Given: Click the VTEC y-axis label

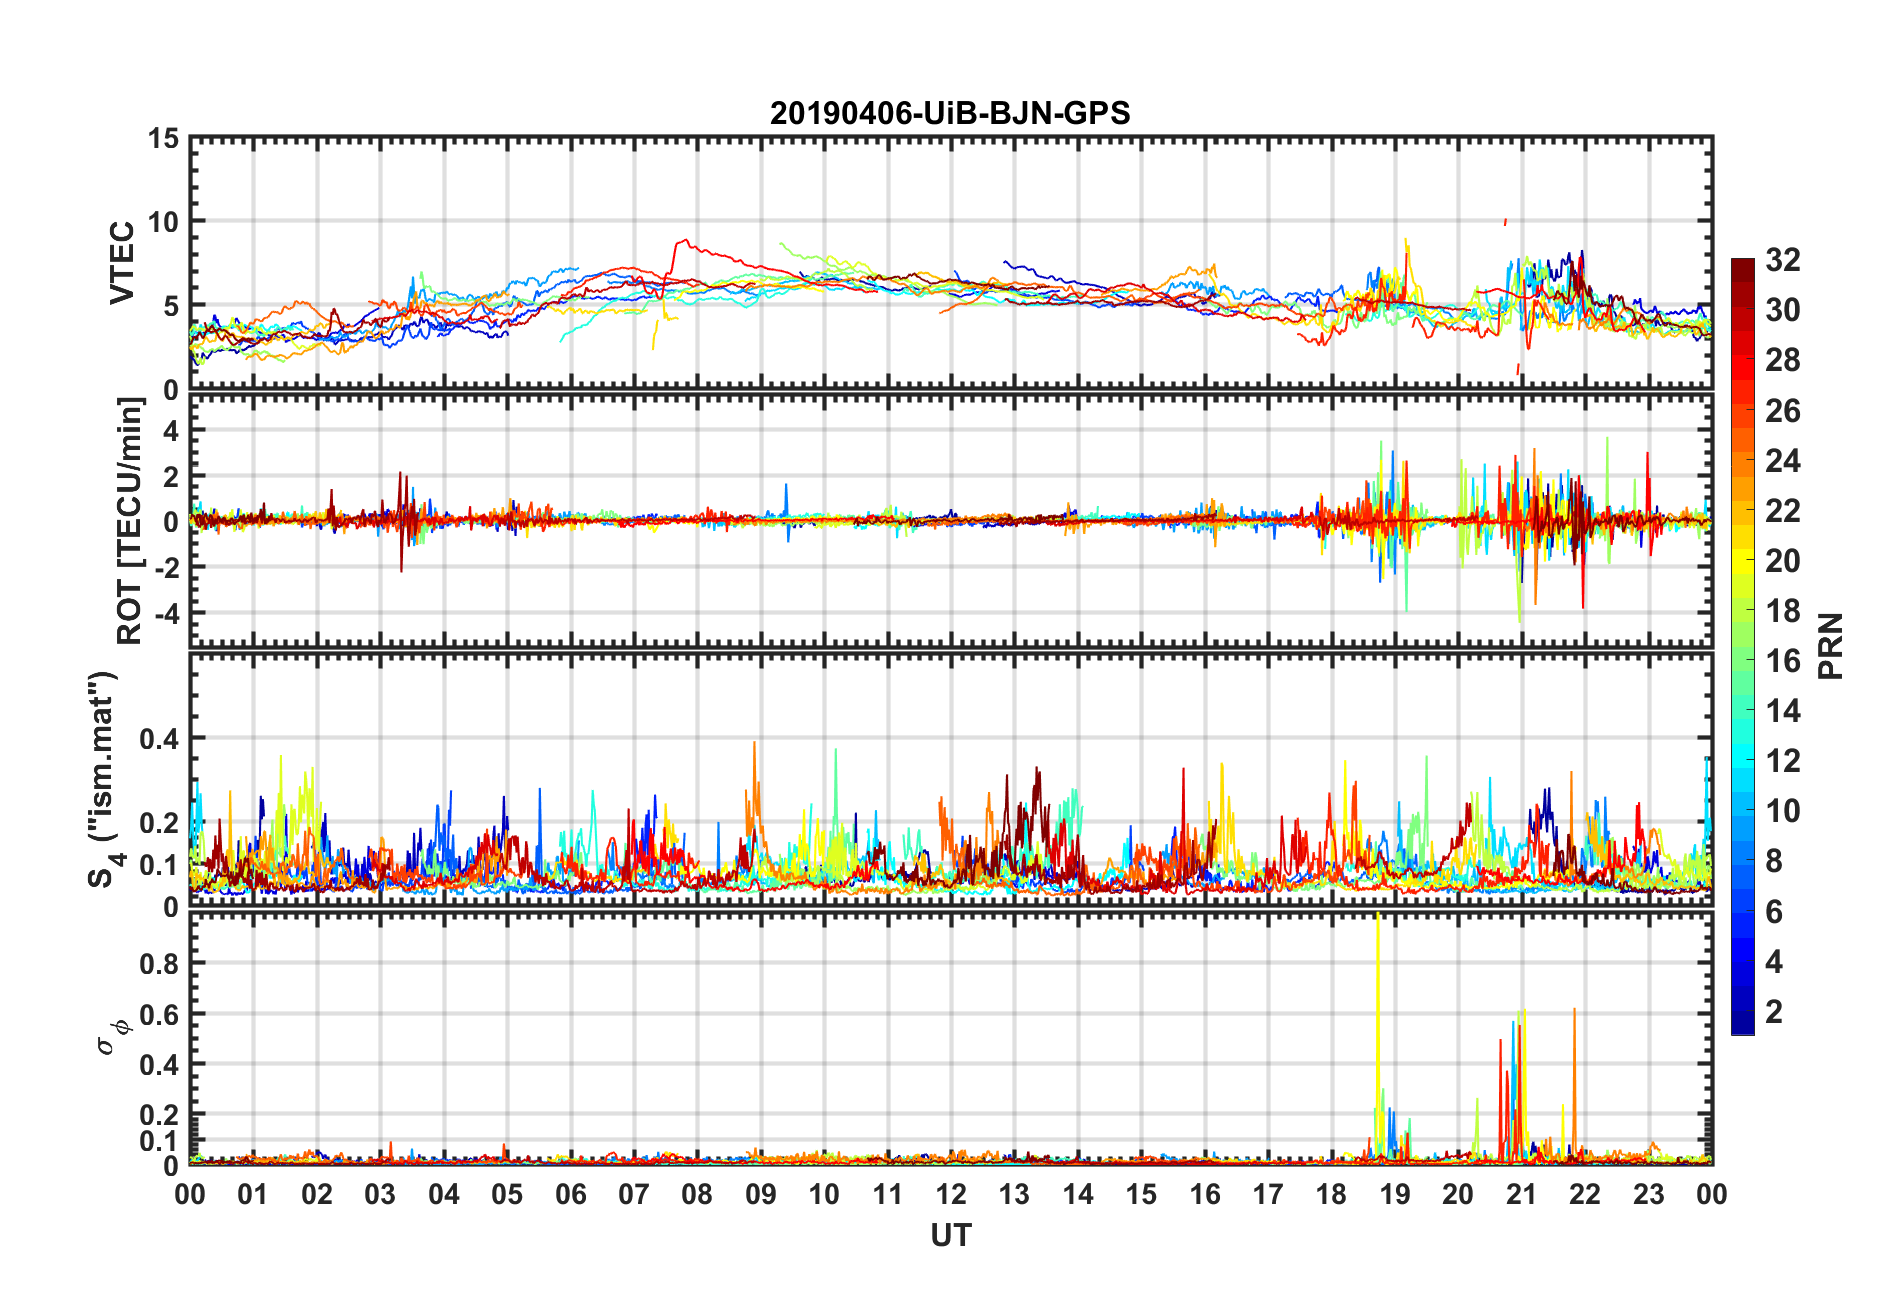Looking at the screenshot, I should 122,263.
